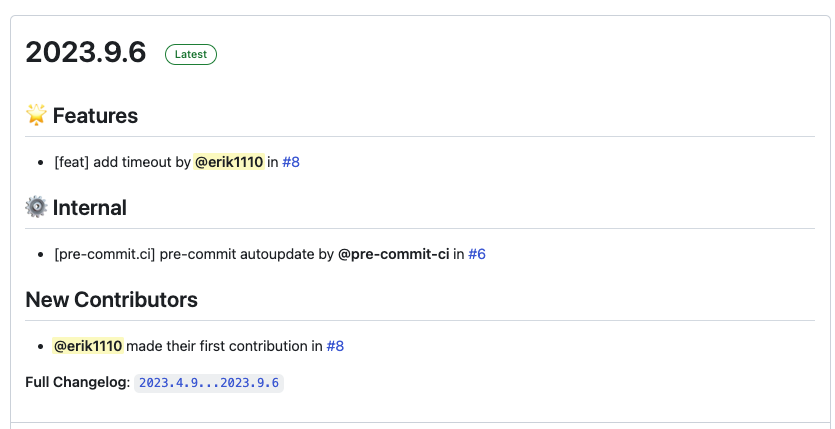
Task: Click the Internal section heading
Action: point(89,208)
